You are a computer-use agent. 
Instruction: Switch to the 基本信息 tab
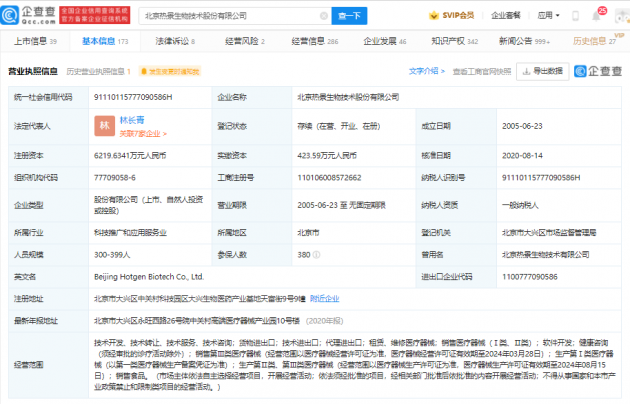tap(105, 41)
